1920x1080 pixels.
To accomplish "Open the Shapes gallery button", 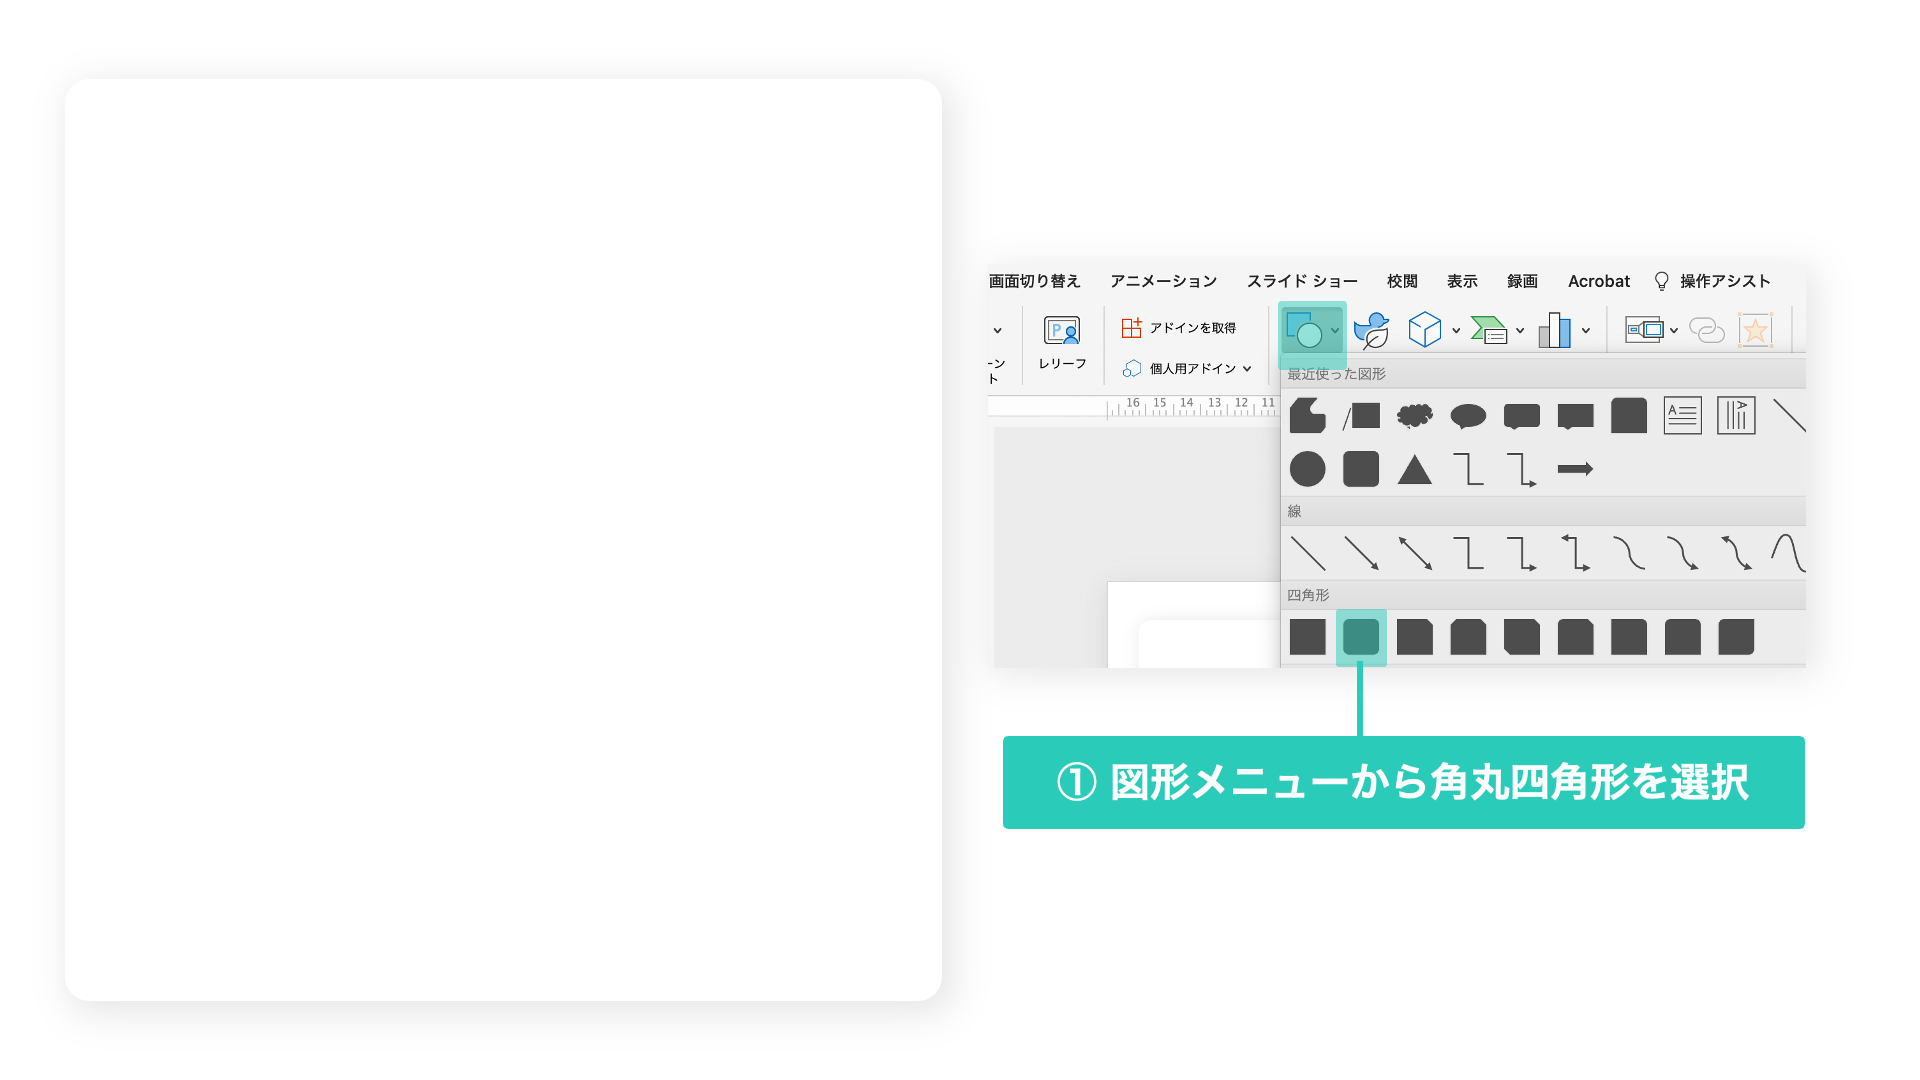I will click(1305, 330).
